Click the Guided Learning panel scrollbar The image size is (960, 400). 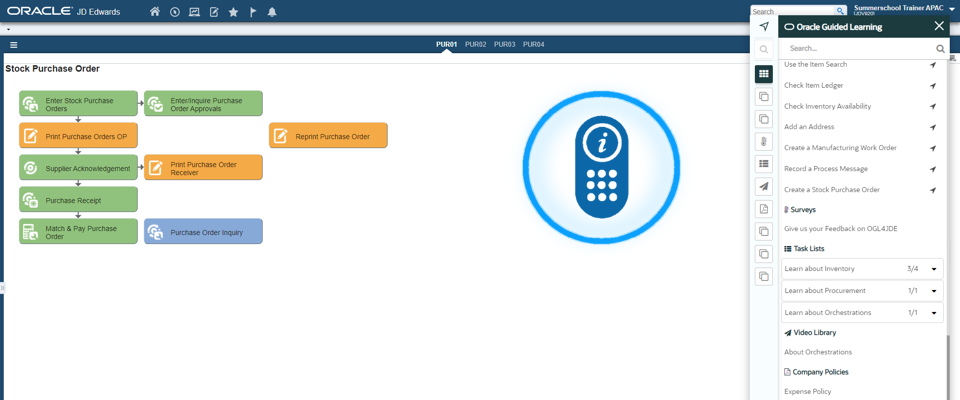(x=948, y=368)
